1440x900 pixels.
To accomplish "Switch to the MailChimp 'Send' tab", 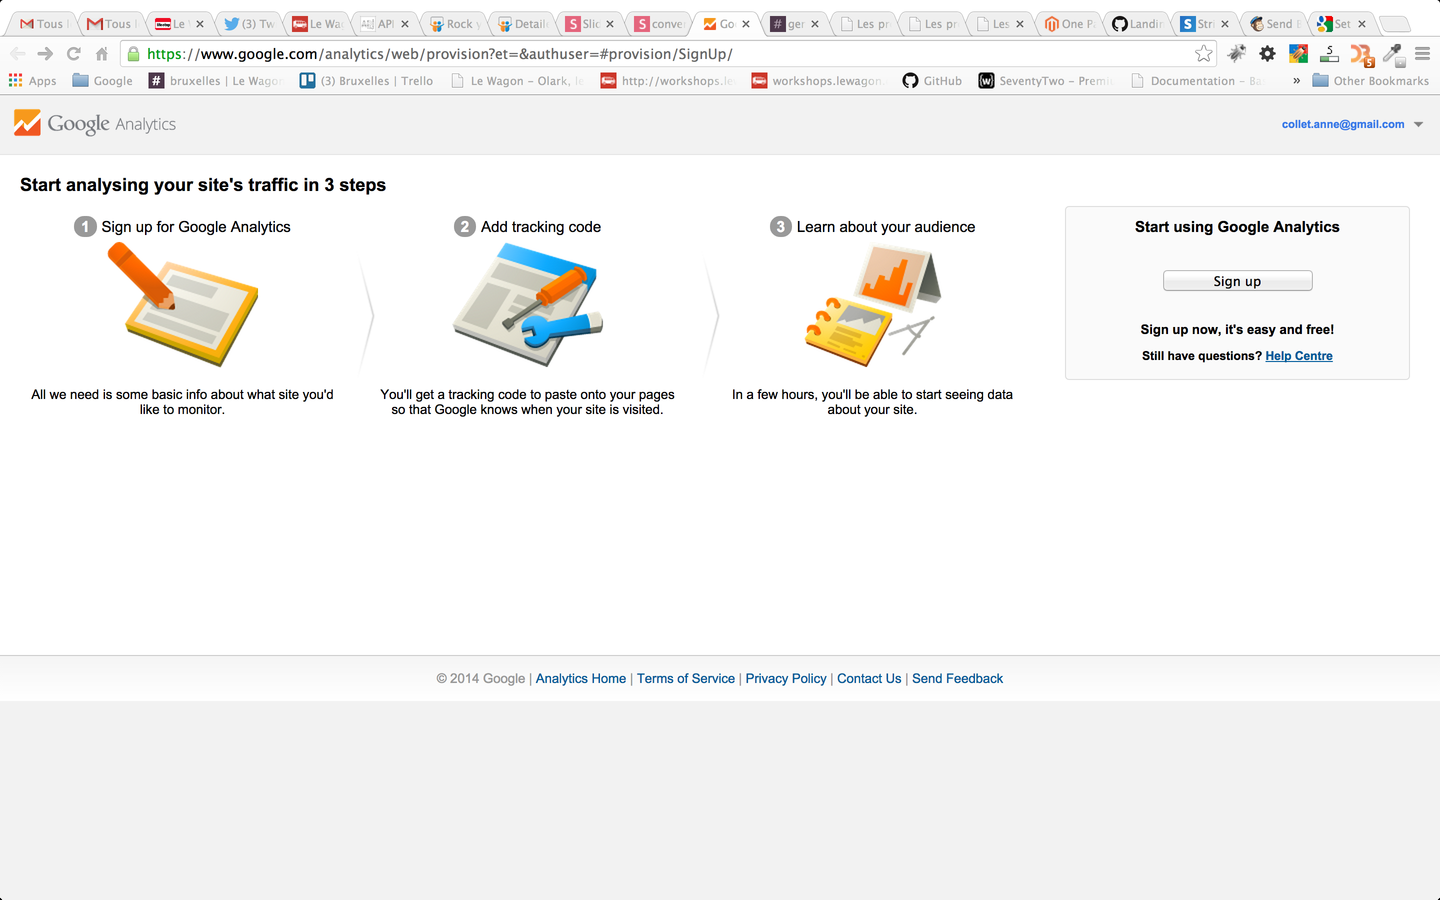I will pyautogui.click(x=1274, y=24).
